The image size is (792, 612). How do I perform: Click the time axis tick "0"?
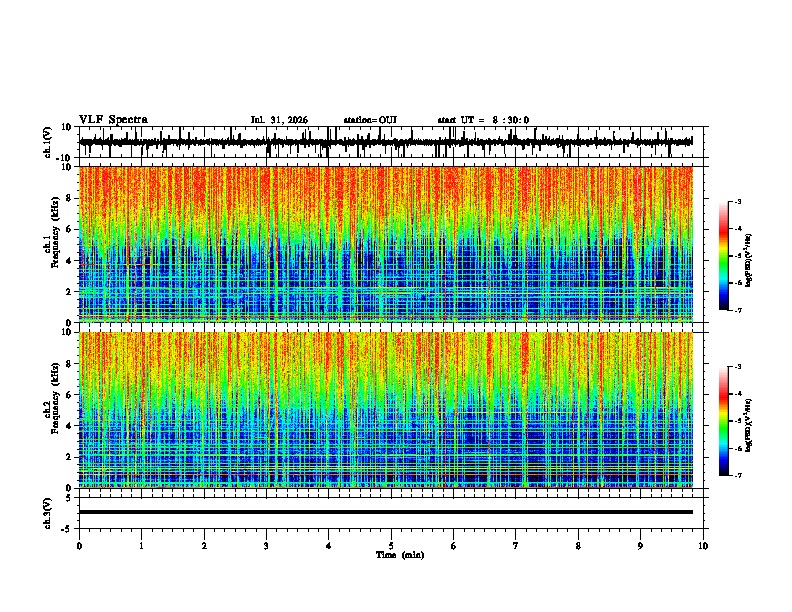click(x=79, y=546)
